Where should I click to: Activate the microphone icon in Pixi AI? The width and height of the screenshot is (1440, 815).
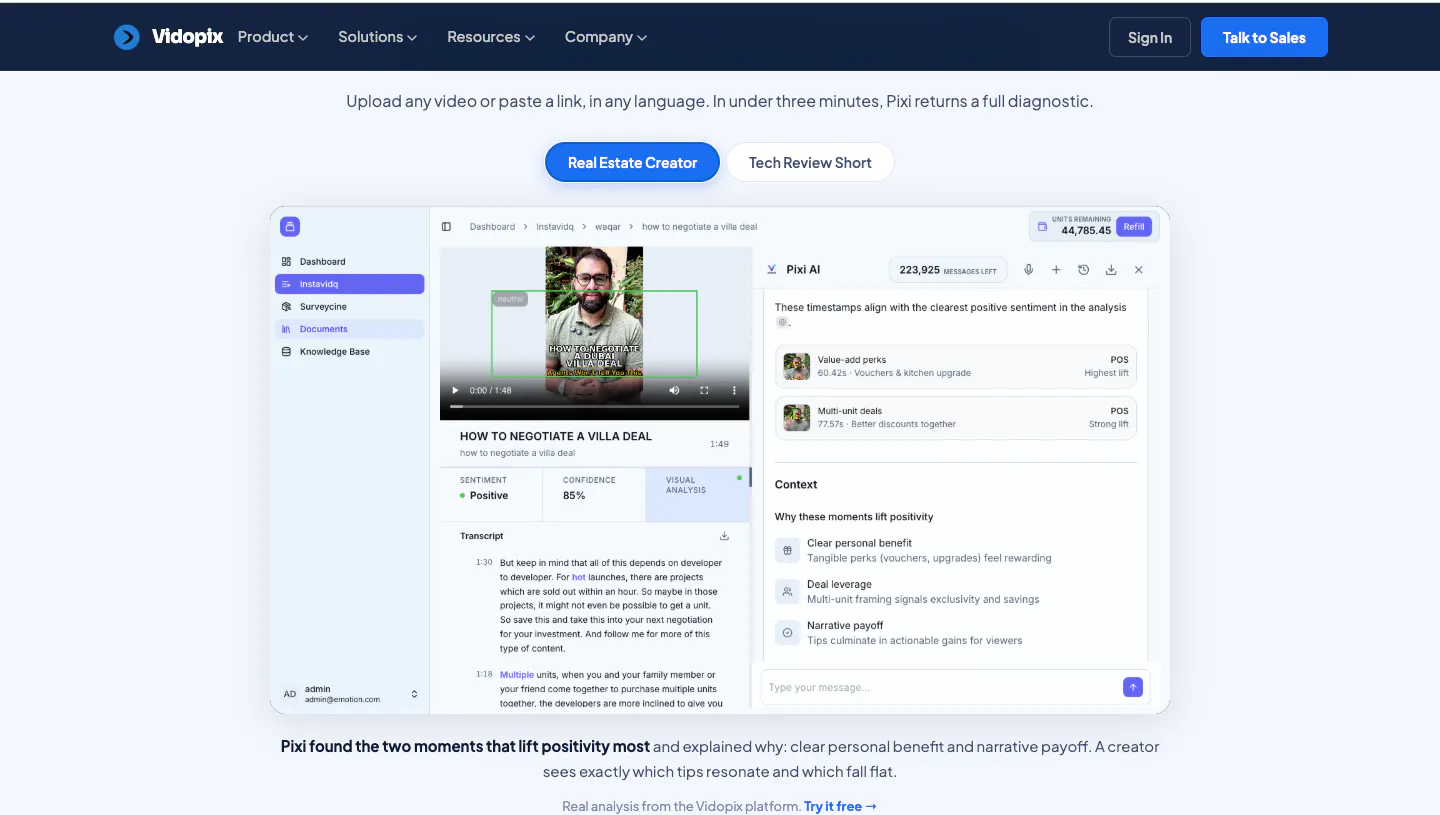[x=1028, y=270]
